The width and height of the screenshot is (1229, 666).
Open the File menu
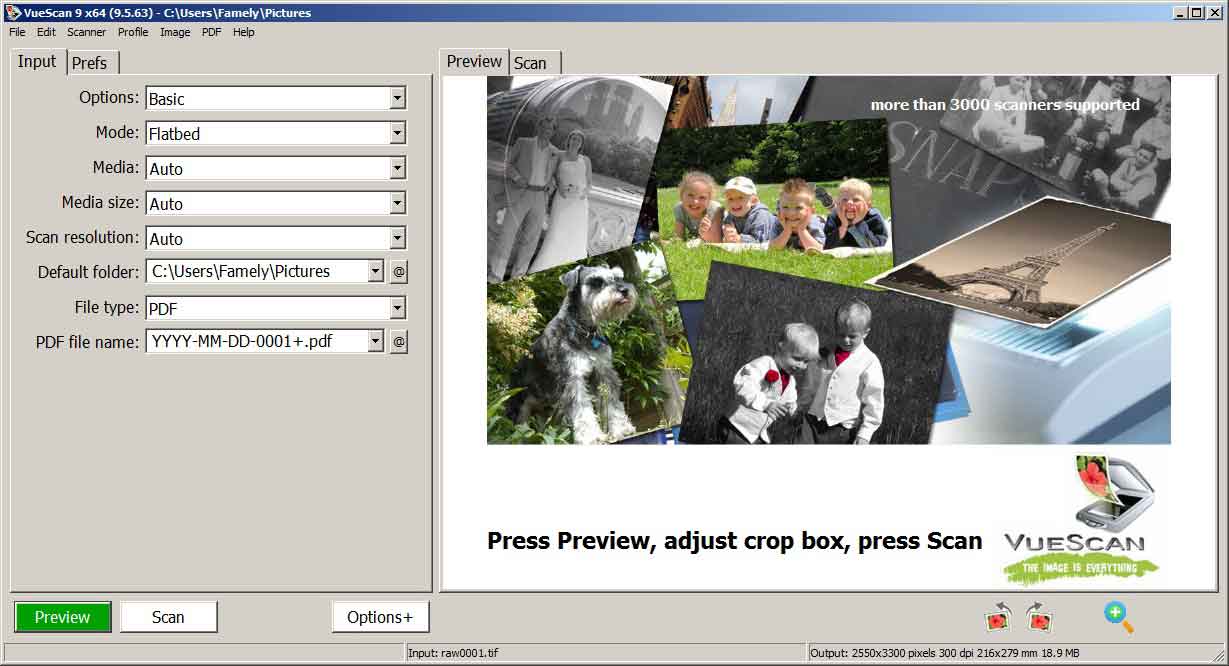(x=17, y=32)
